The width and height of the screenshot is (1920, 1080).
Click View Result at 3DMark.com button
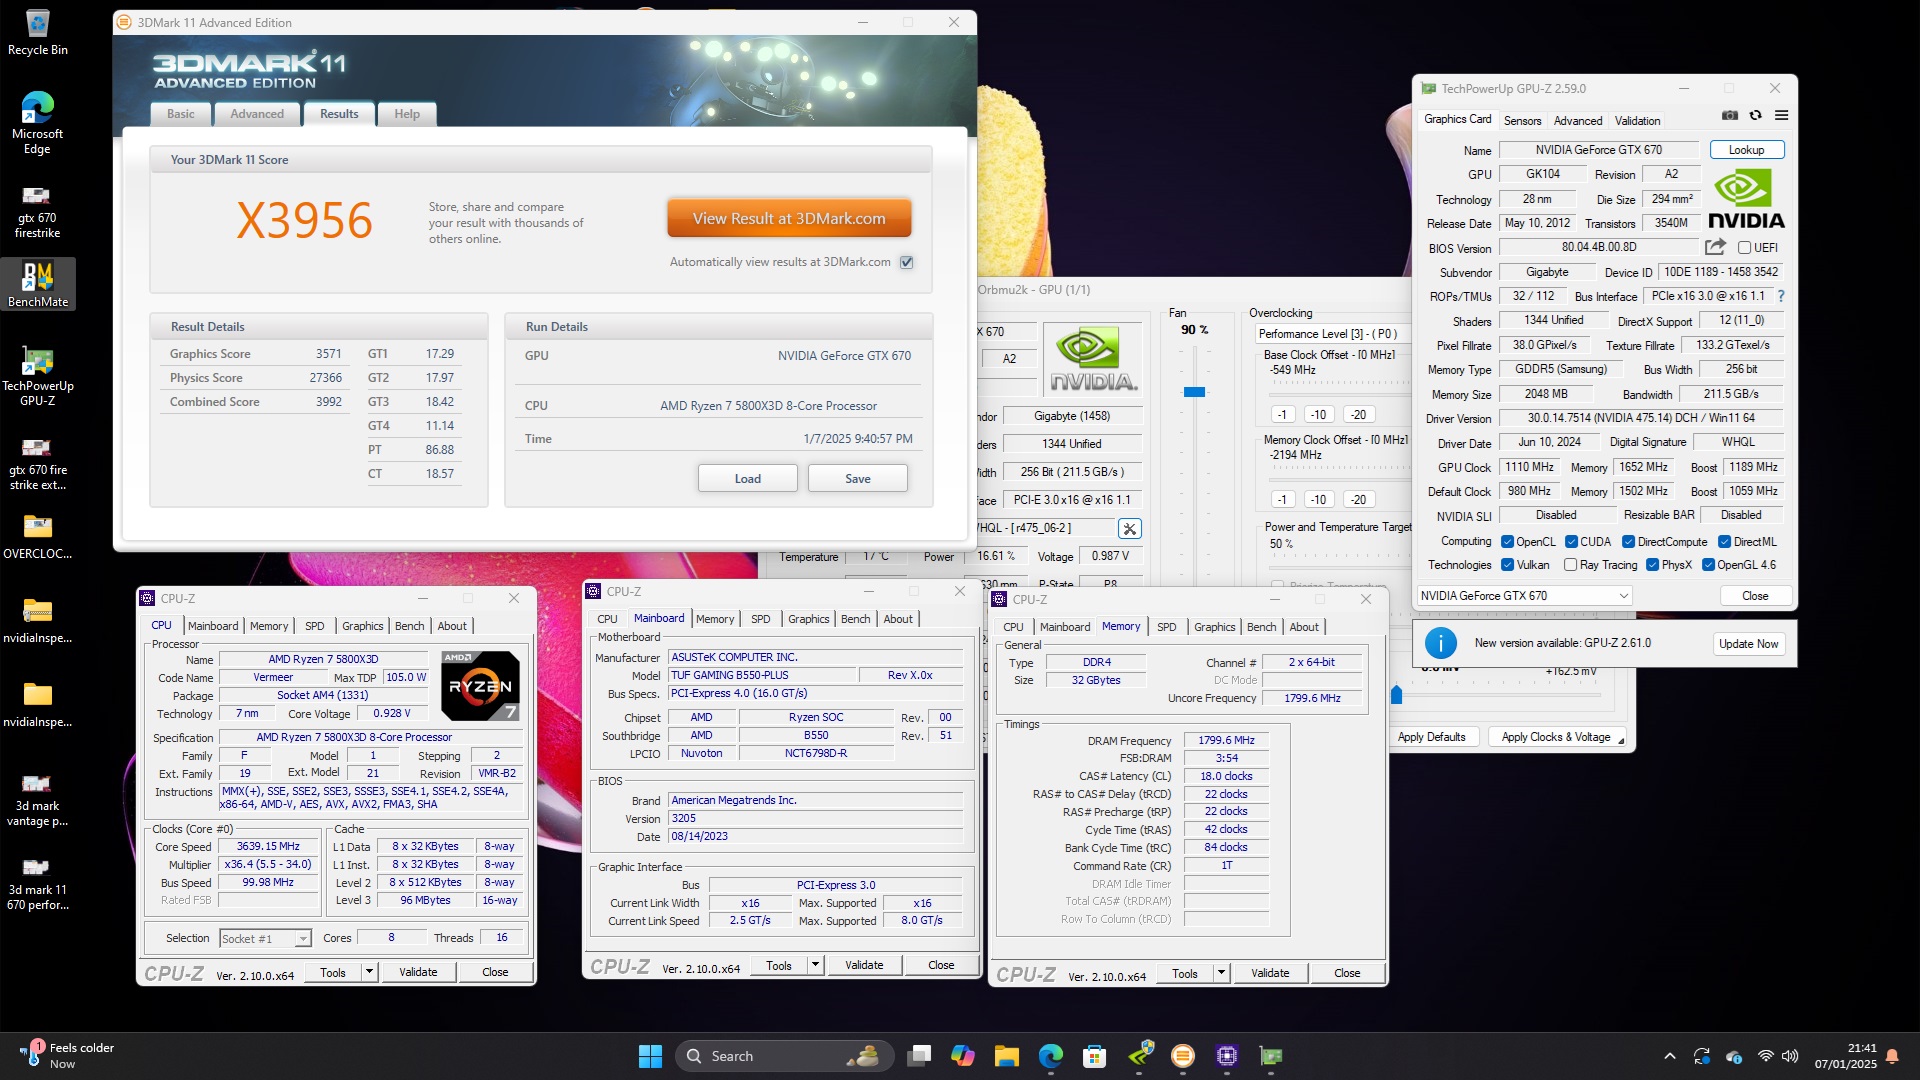[789, 218]
